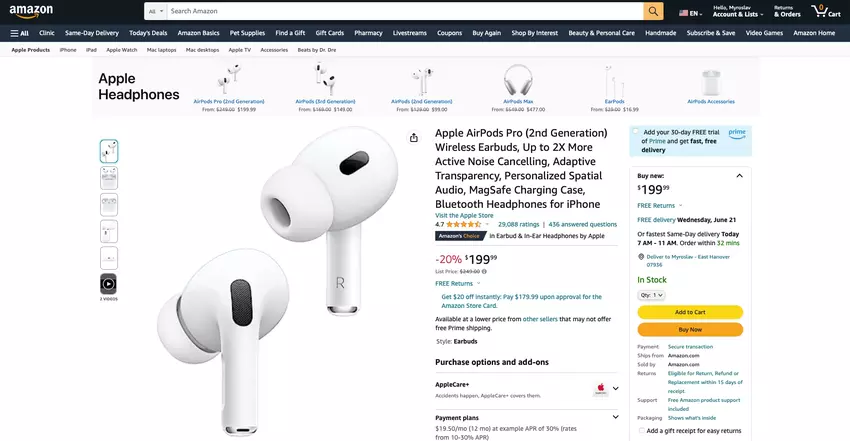Open Today's Deals in navigation bar
The image size is (850, 441).
point(148,33)
